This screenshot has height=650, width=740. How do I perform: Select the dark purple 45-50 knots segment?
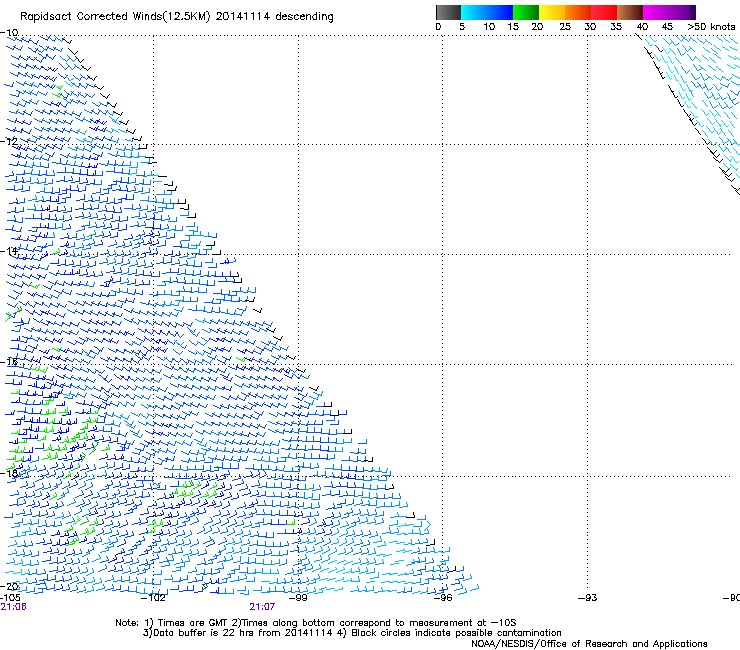(682, 12)
